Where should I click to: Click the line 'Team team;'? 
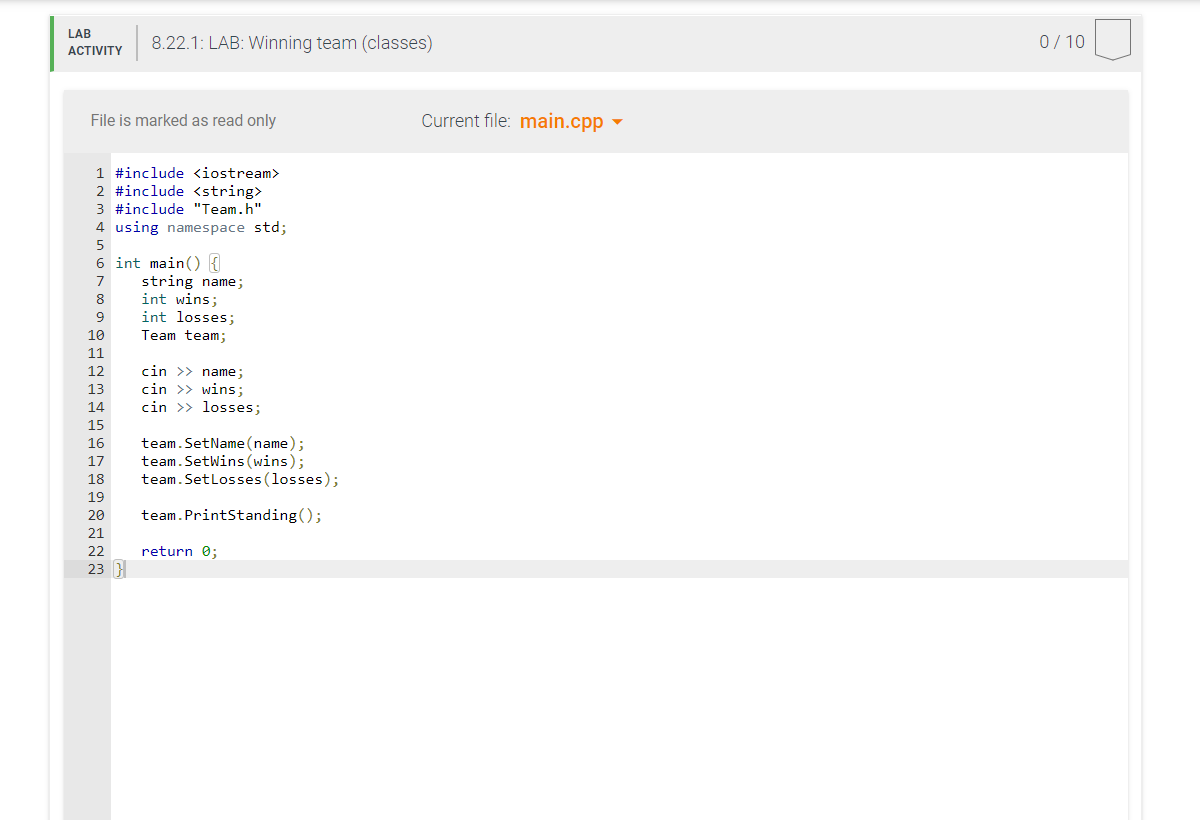(184, 335)
